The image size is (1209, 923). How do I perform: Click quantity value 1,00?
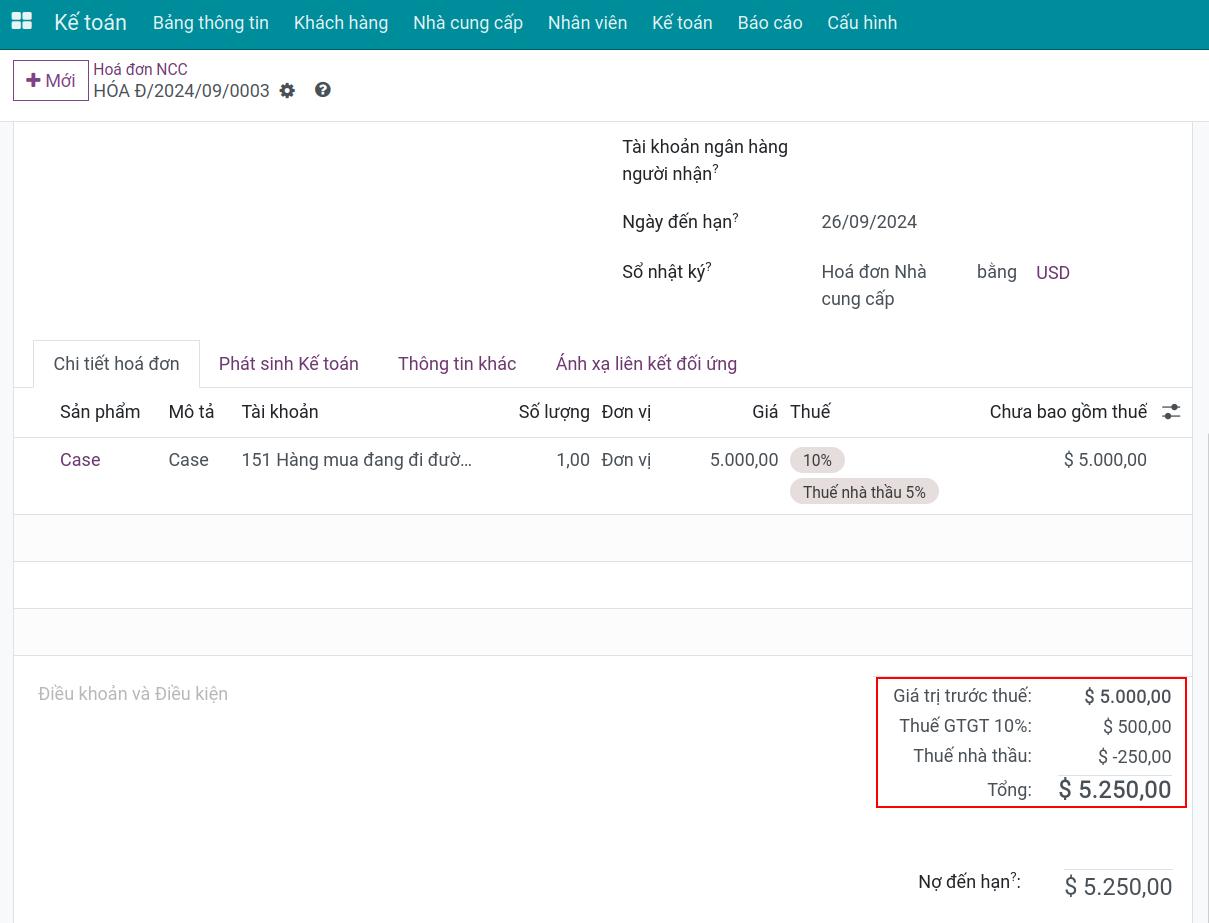coord(573,460)
